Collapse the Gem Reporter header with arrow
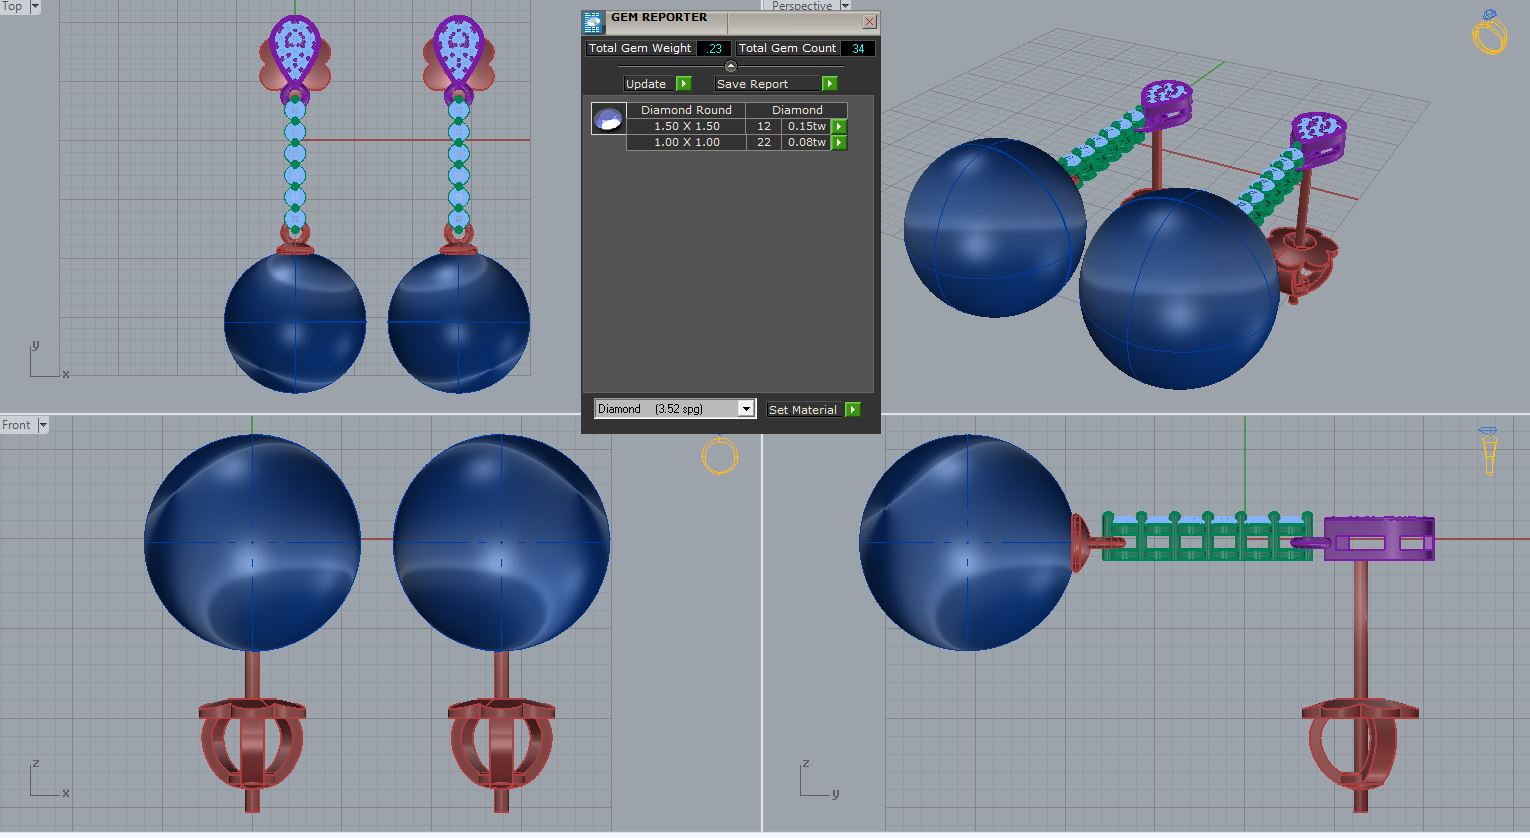This screenshot has width=1530, height=838. tap(730, 66)
